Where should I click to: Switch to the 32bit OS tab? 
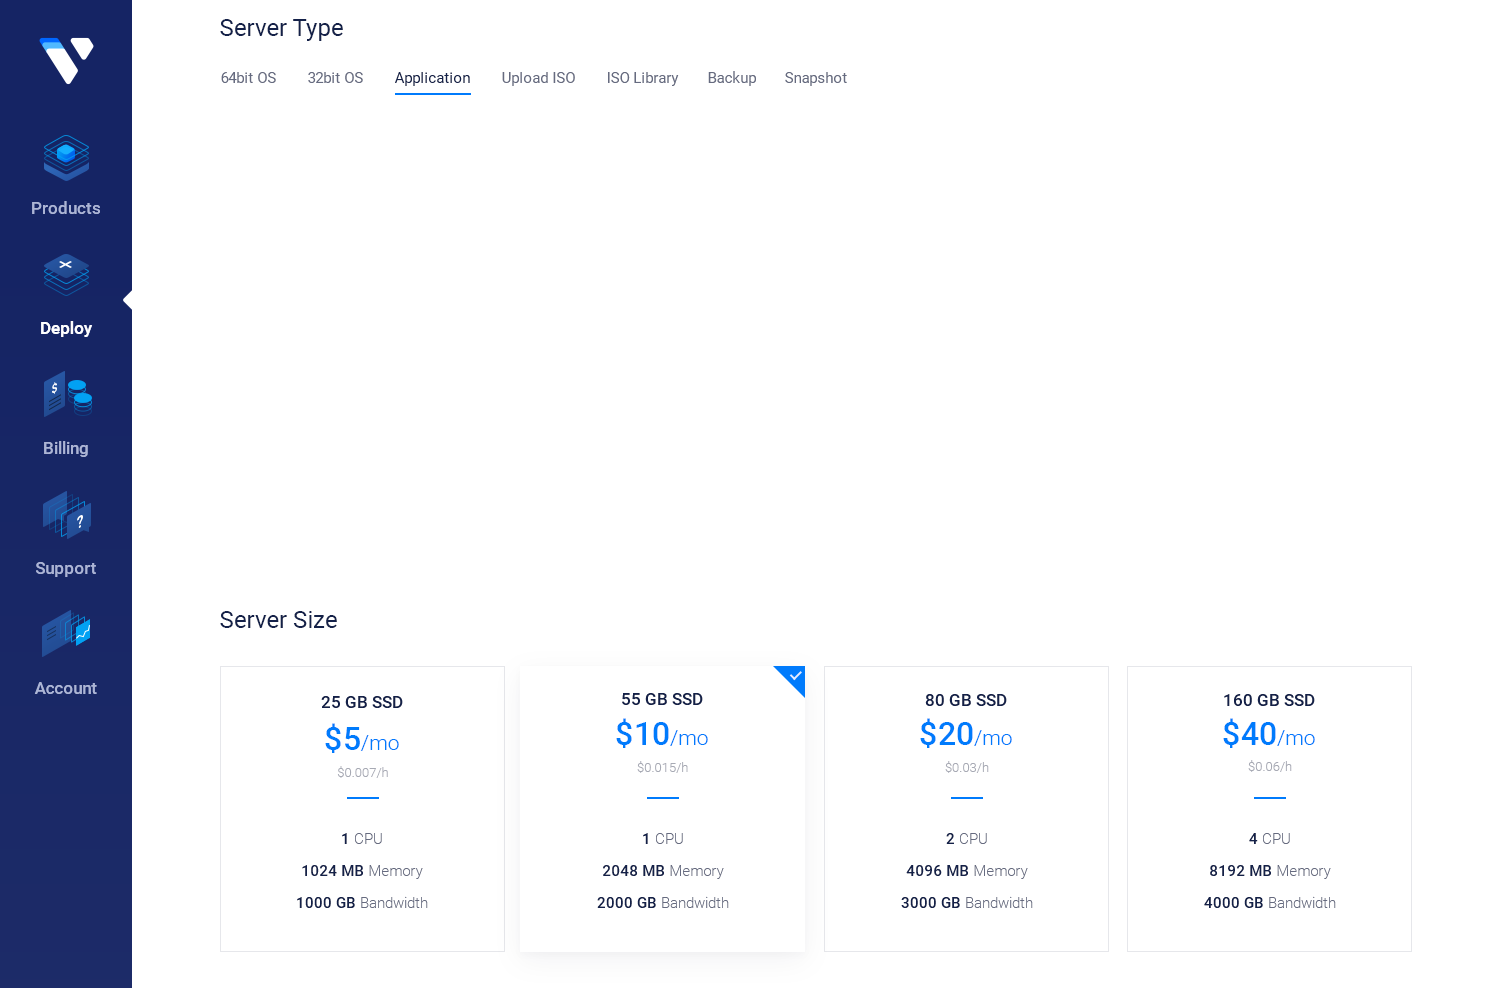pyautogui.click(x=335, y=78)
